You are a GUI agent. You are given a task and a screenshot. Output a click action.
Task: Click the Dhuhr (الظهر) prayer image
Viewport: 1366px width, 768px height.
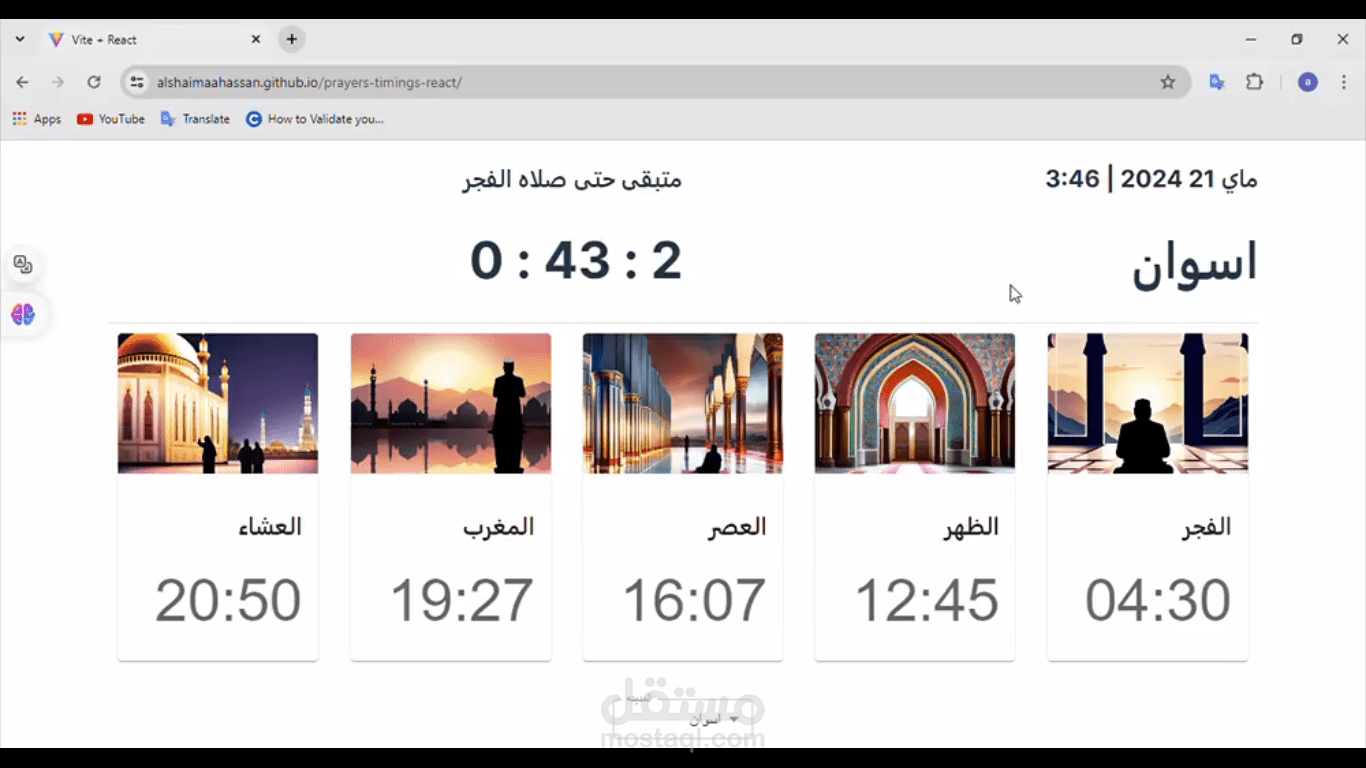coord(915,403)
